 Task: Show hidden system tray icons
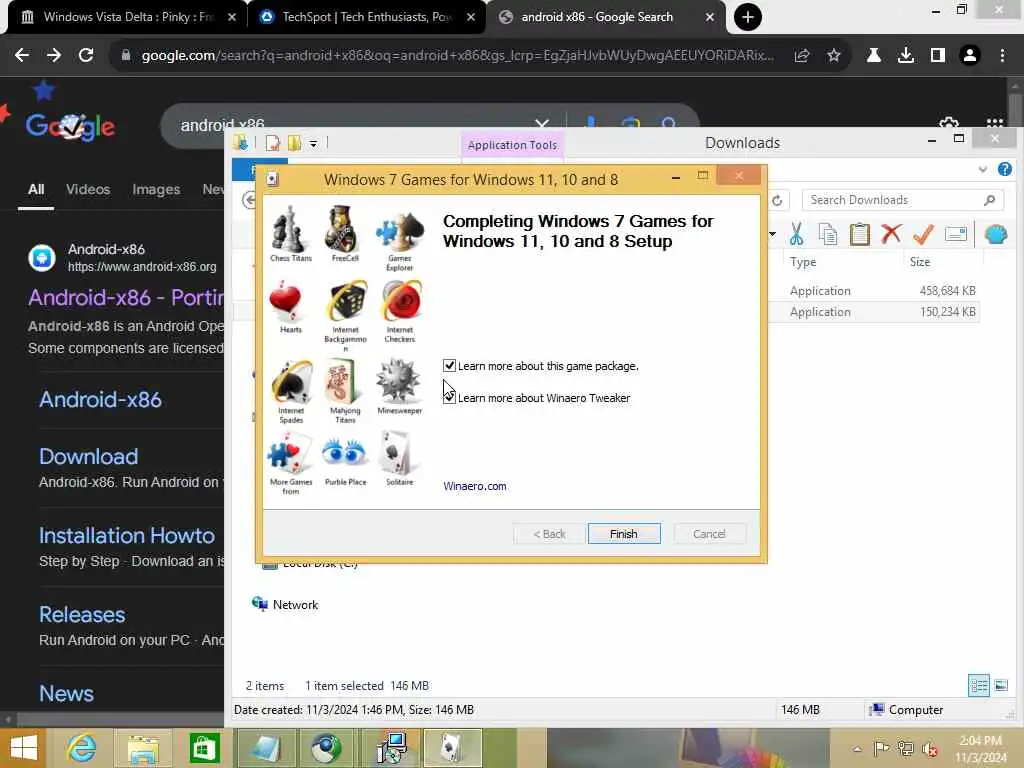[857, 748]
